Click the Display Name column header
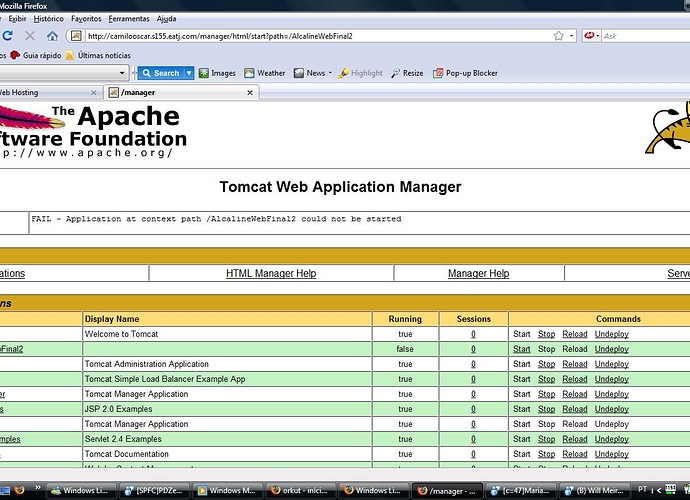Screen dimensions: 690x500 (x=227, y=319)
